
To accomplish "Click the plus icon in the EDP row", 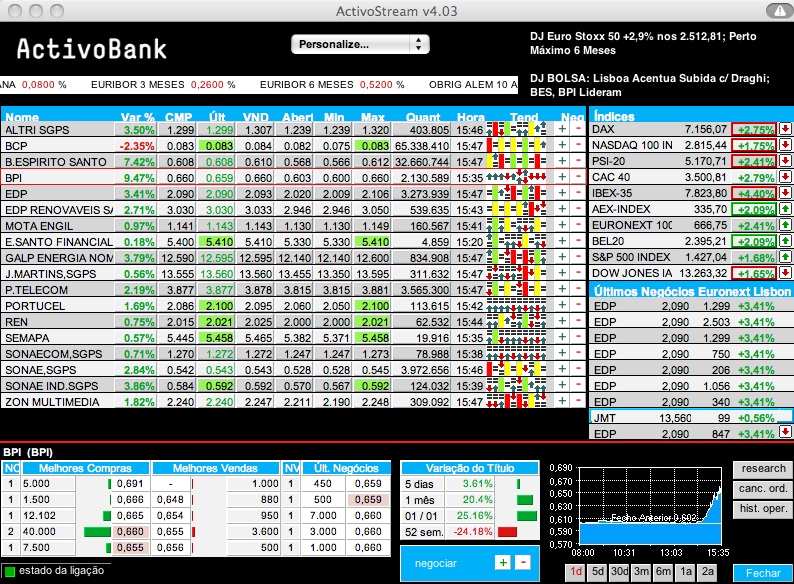I will tap(562, 193).
